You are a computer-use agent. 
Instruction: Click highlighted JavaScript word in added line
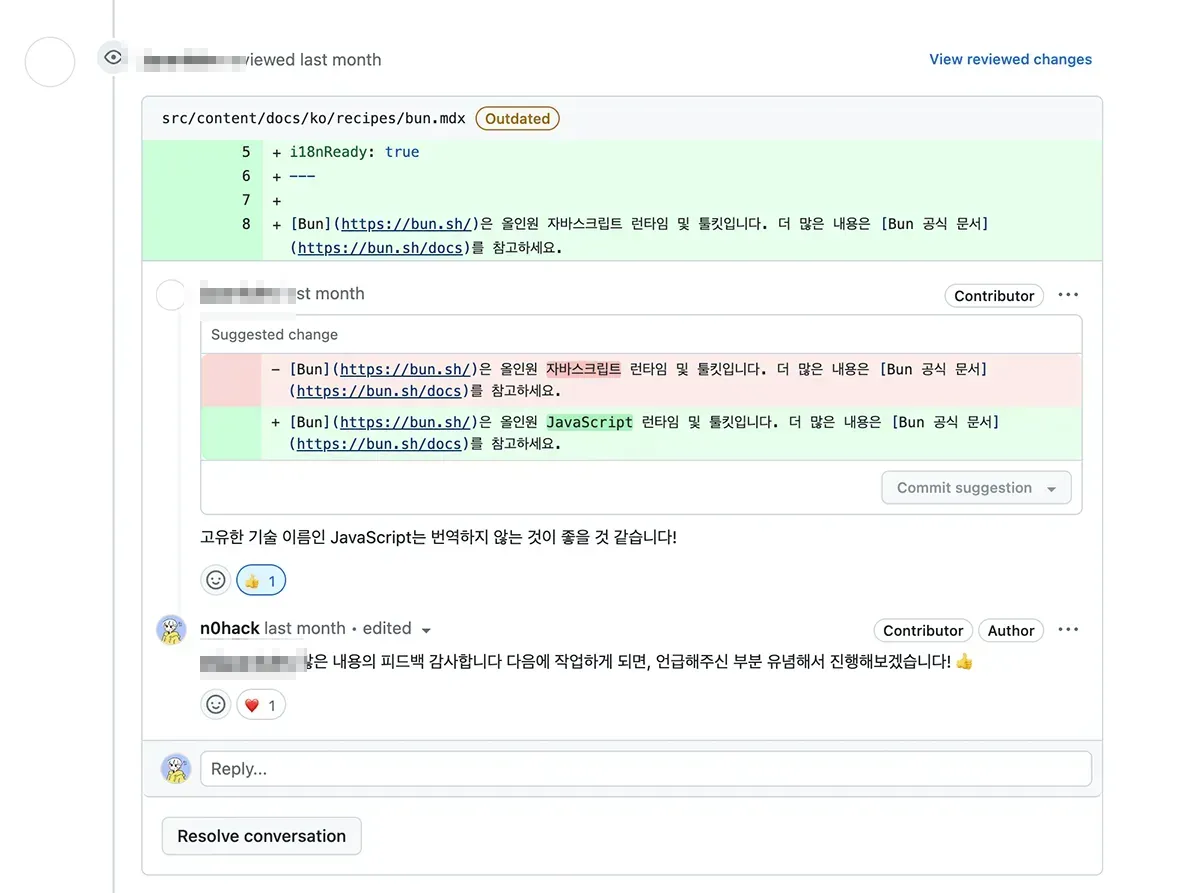tap(590, 422)
